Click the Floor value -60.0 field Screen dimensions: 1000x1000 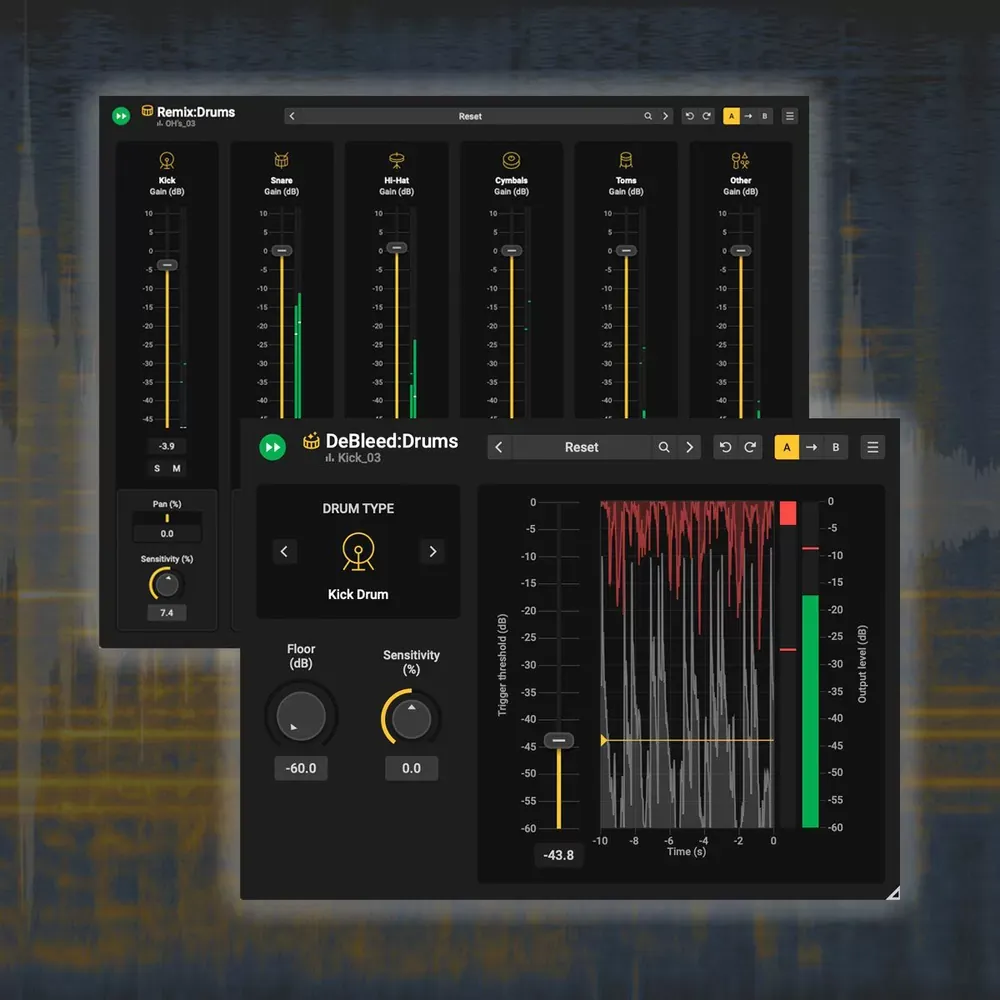click(301, 768)
